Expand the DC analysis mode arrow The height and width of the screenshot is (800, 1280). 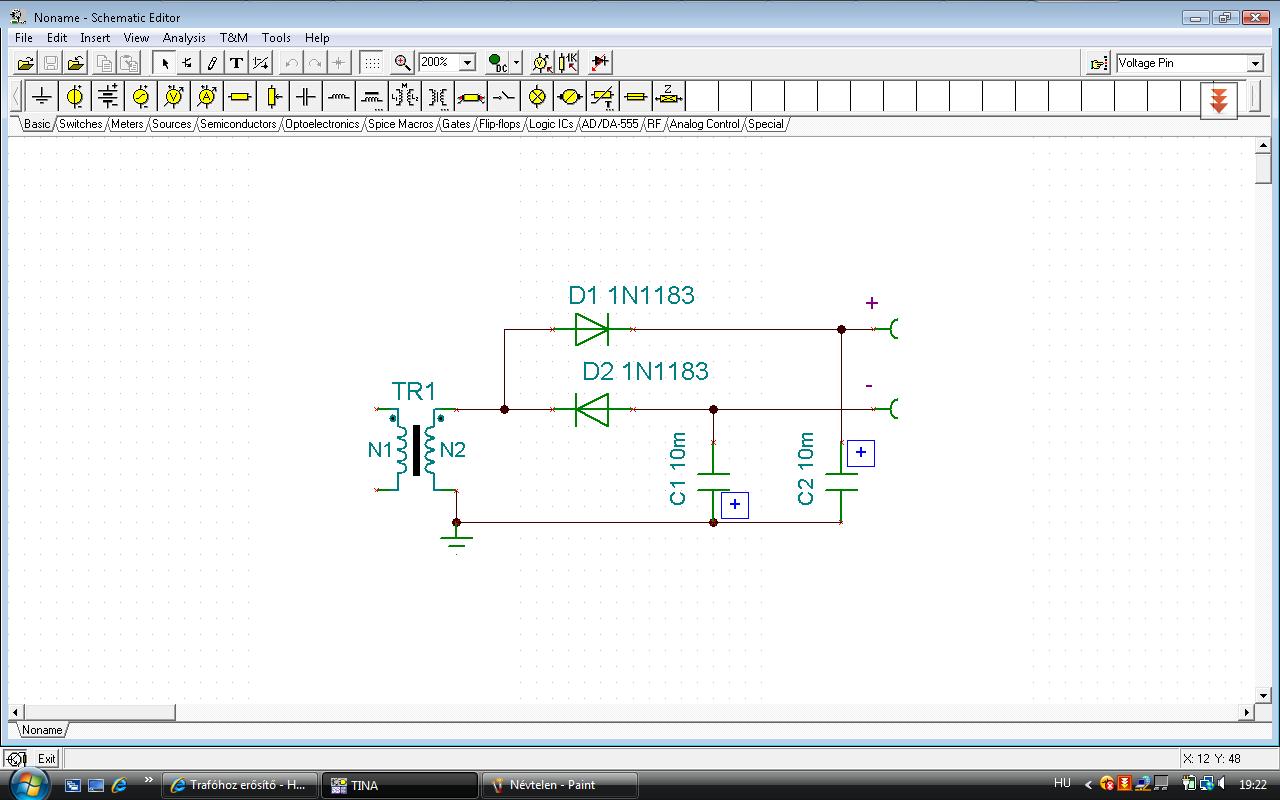[x=516, y=63]
